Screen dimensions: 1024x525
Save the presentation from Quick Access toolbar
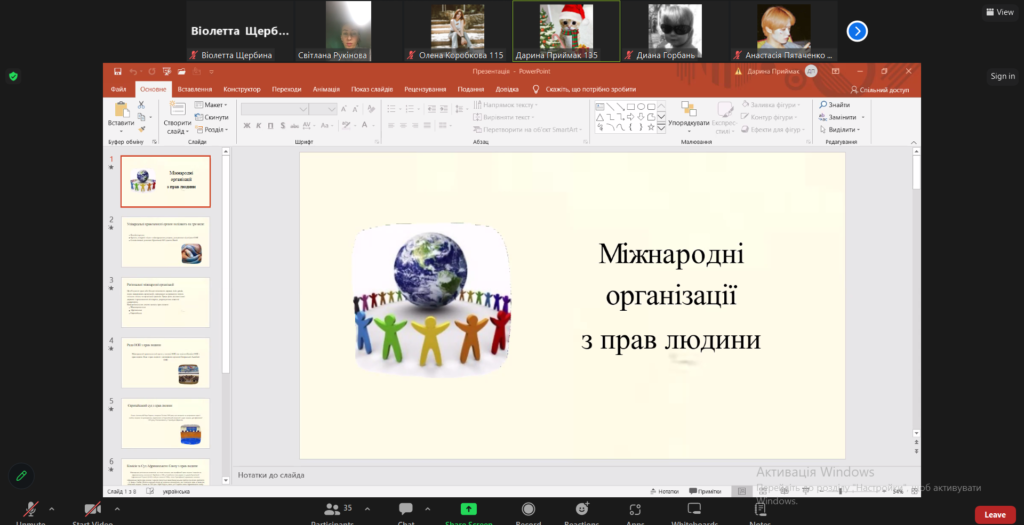[x=118, y=71]
